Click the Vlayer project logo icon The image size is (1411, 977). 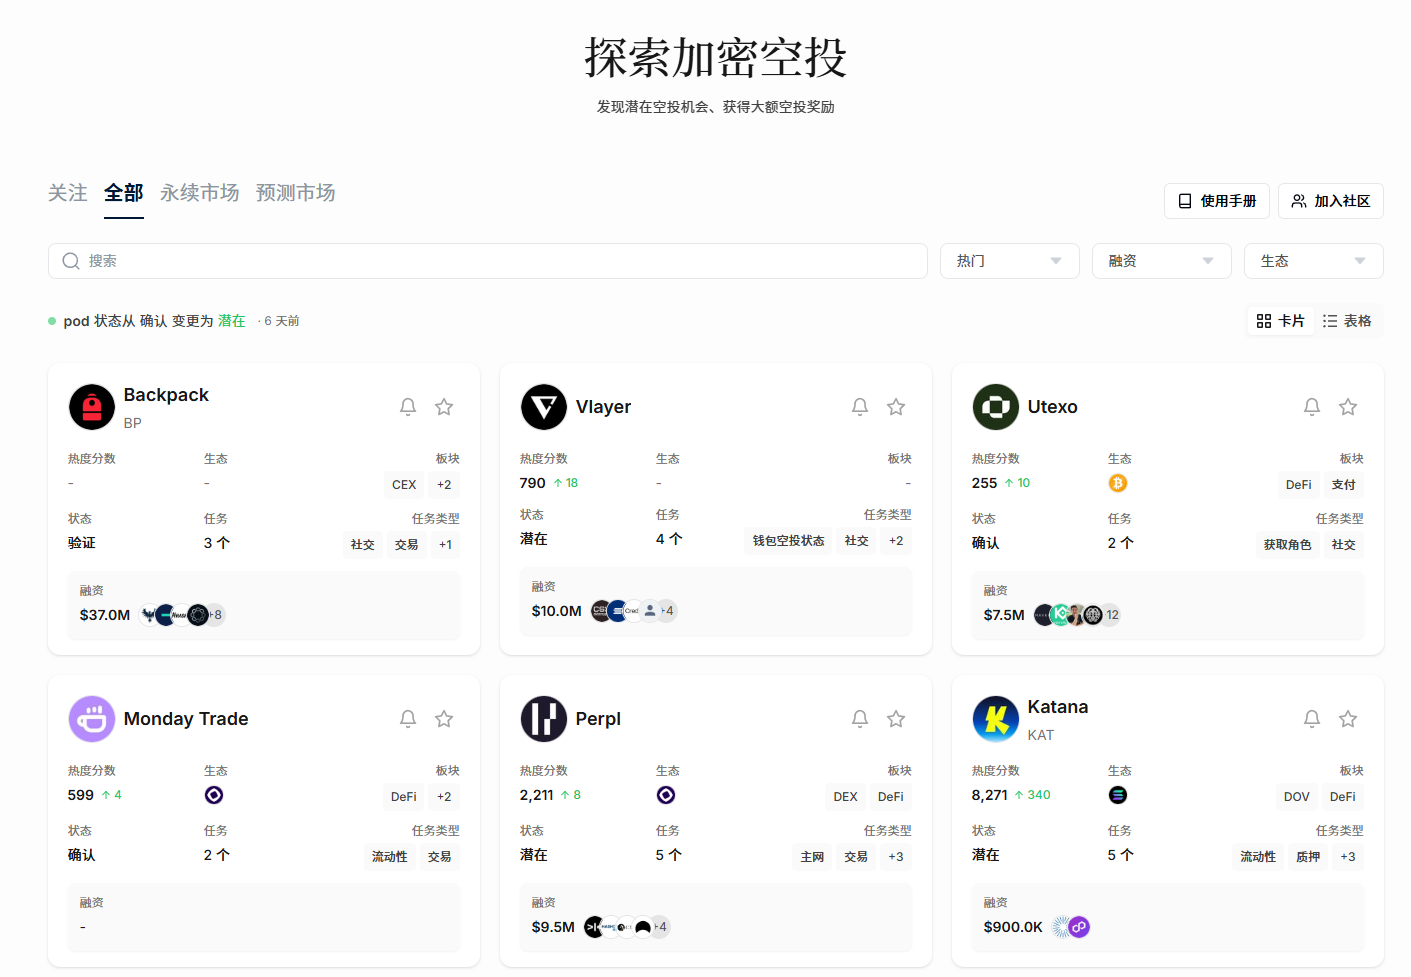coord(544,407)
